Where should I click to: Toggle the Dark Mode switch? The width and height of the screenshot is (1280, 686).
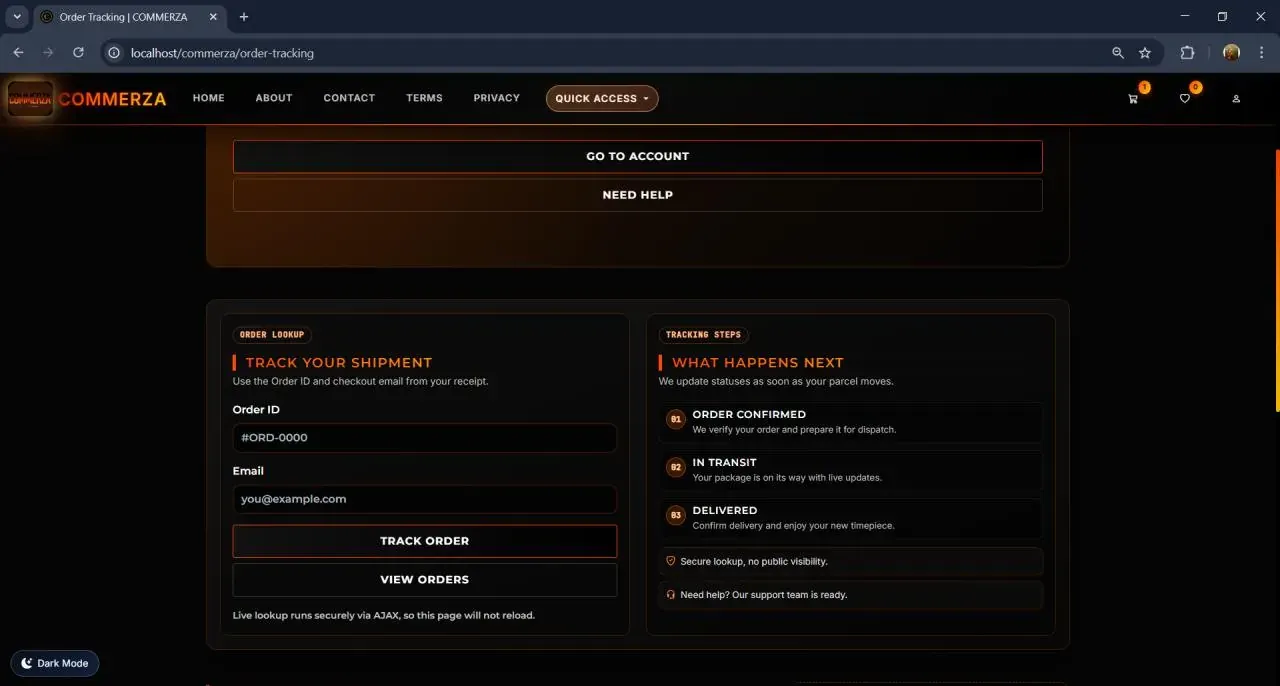coord(55,663)
